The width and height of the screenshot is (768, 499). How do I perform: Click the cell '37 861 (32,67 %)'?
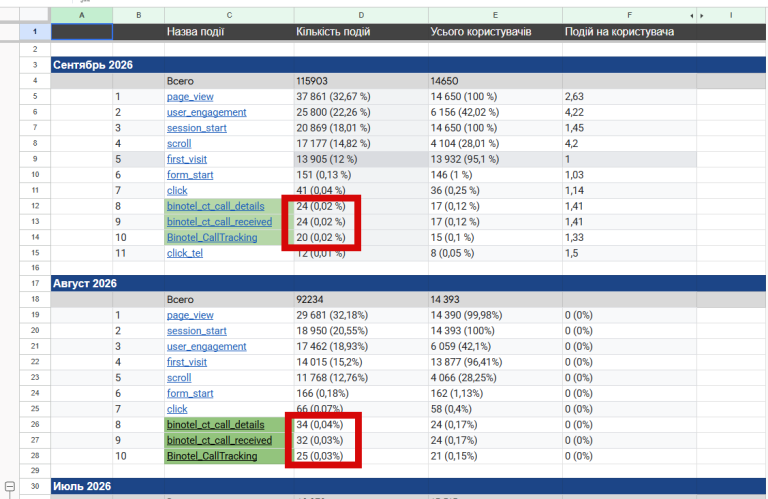point(361,96)
